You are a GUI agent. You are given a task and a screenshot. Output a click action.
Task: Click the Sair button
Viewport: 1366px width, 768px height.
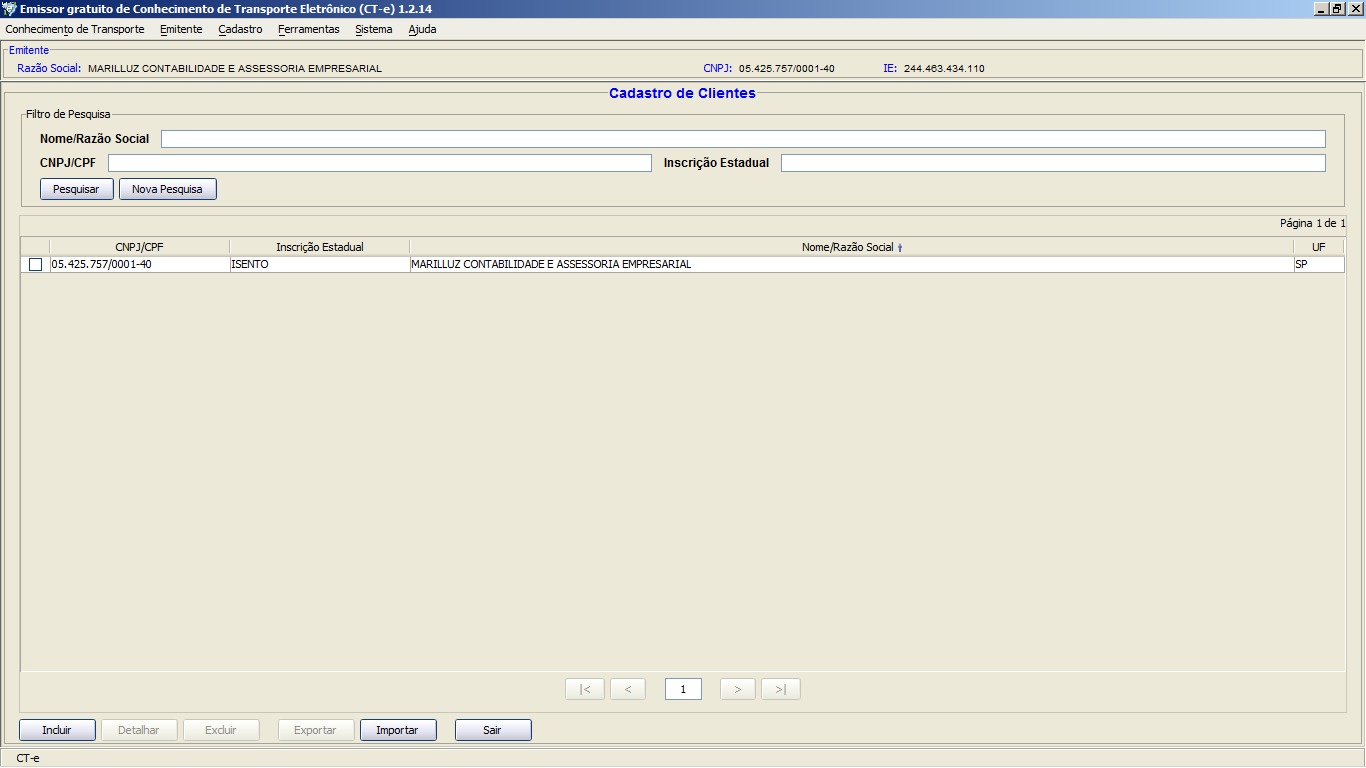click(492, 730)
